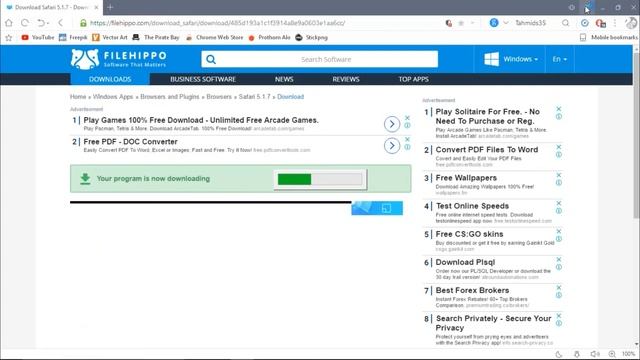
Task: Click Home breadcrumb link
Action: click(78, 97)
